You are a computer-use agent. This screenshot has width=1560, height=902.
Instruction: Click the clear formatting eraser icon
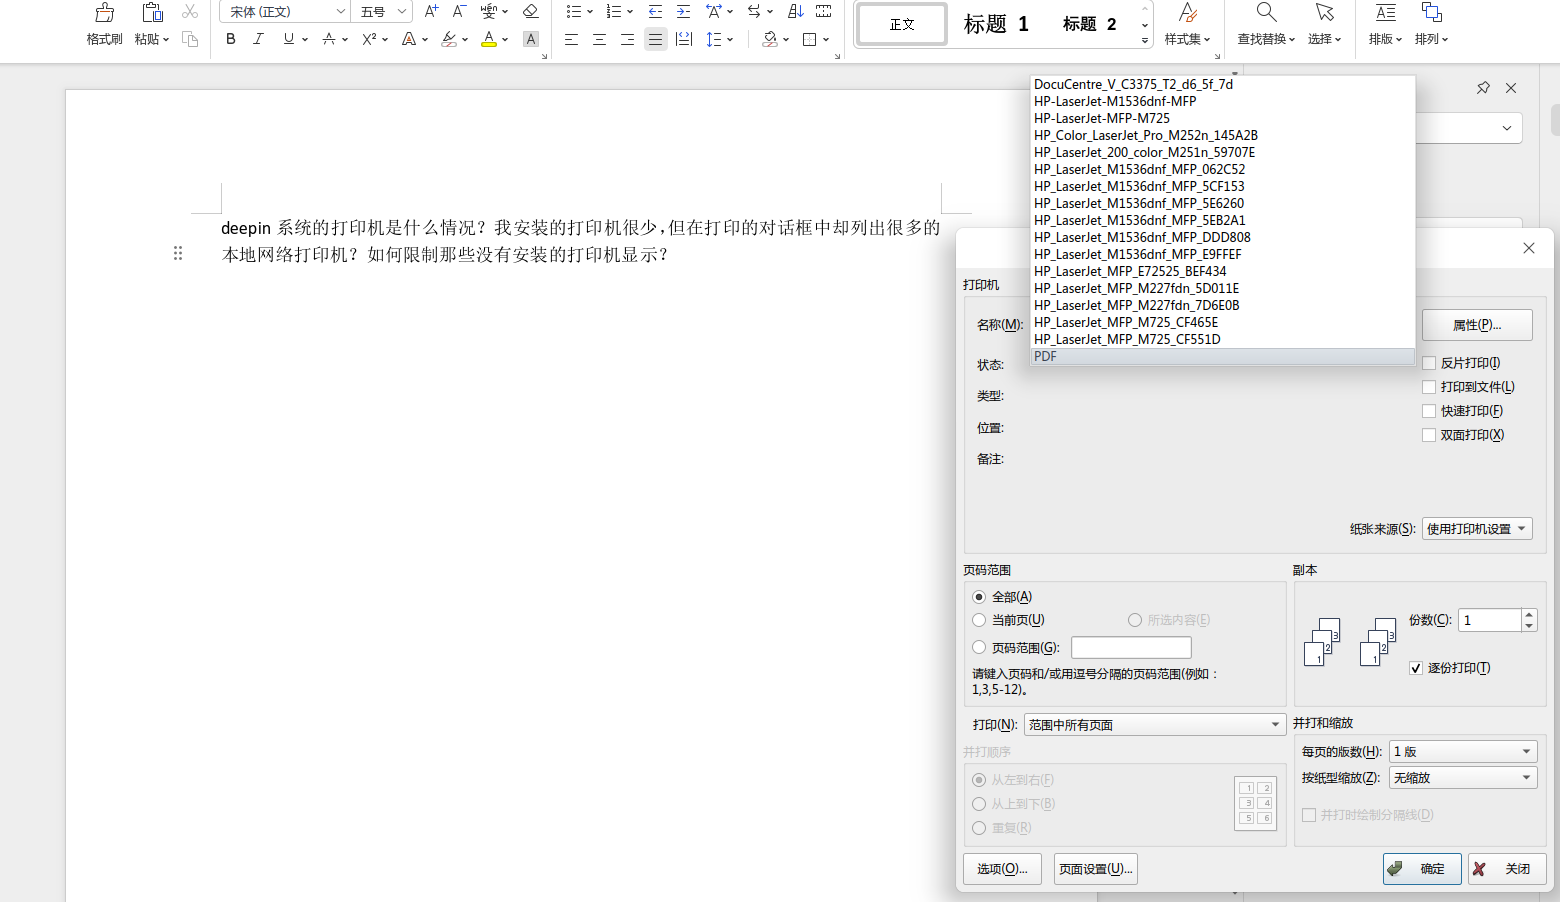click(x=531, y=12)
